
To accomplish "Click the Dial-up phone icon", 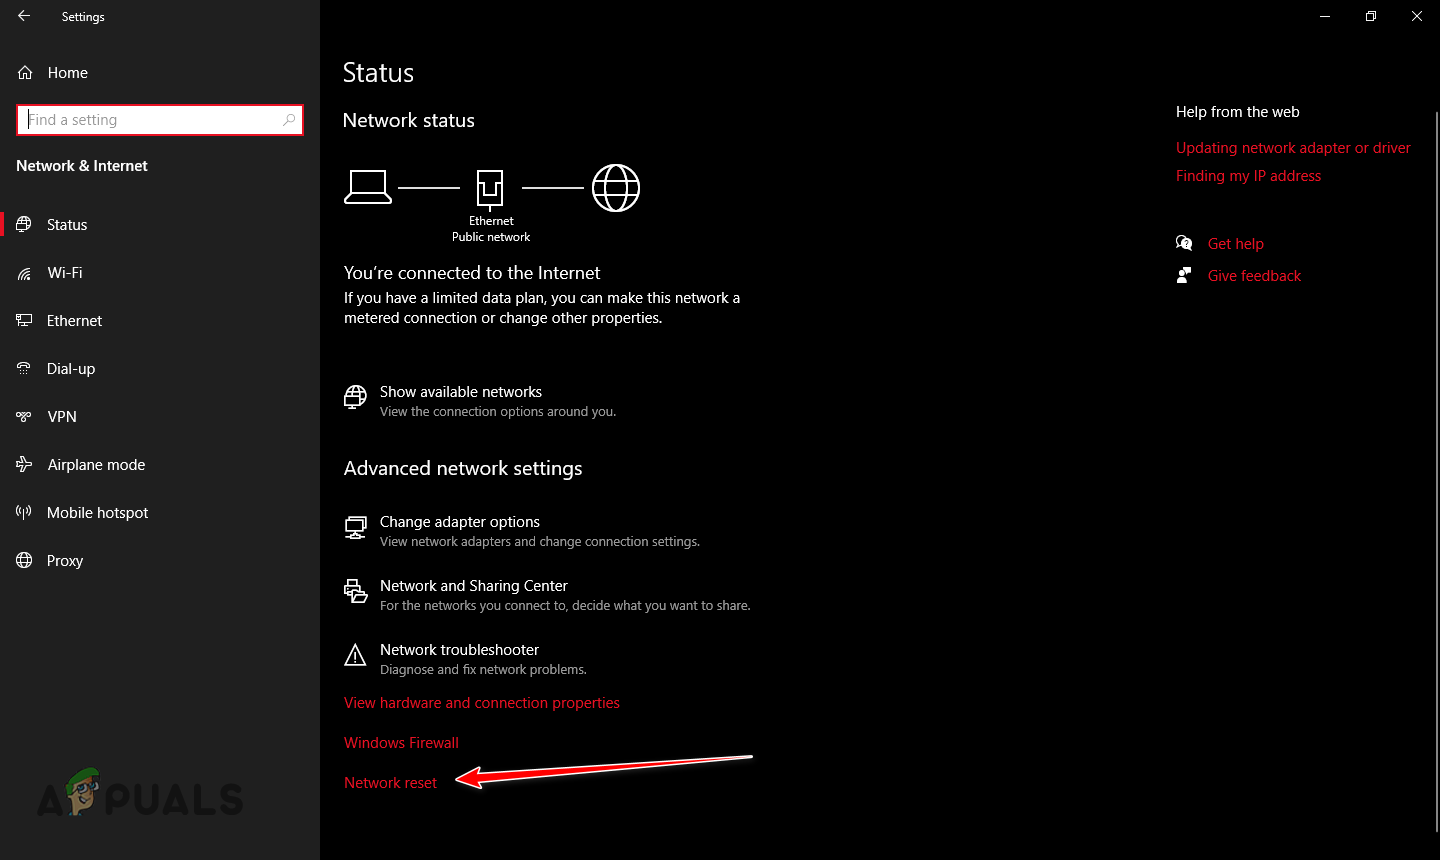I will [x=23, y=368].
